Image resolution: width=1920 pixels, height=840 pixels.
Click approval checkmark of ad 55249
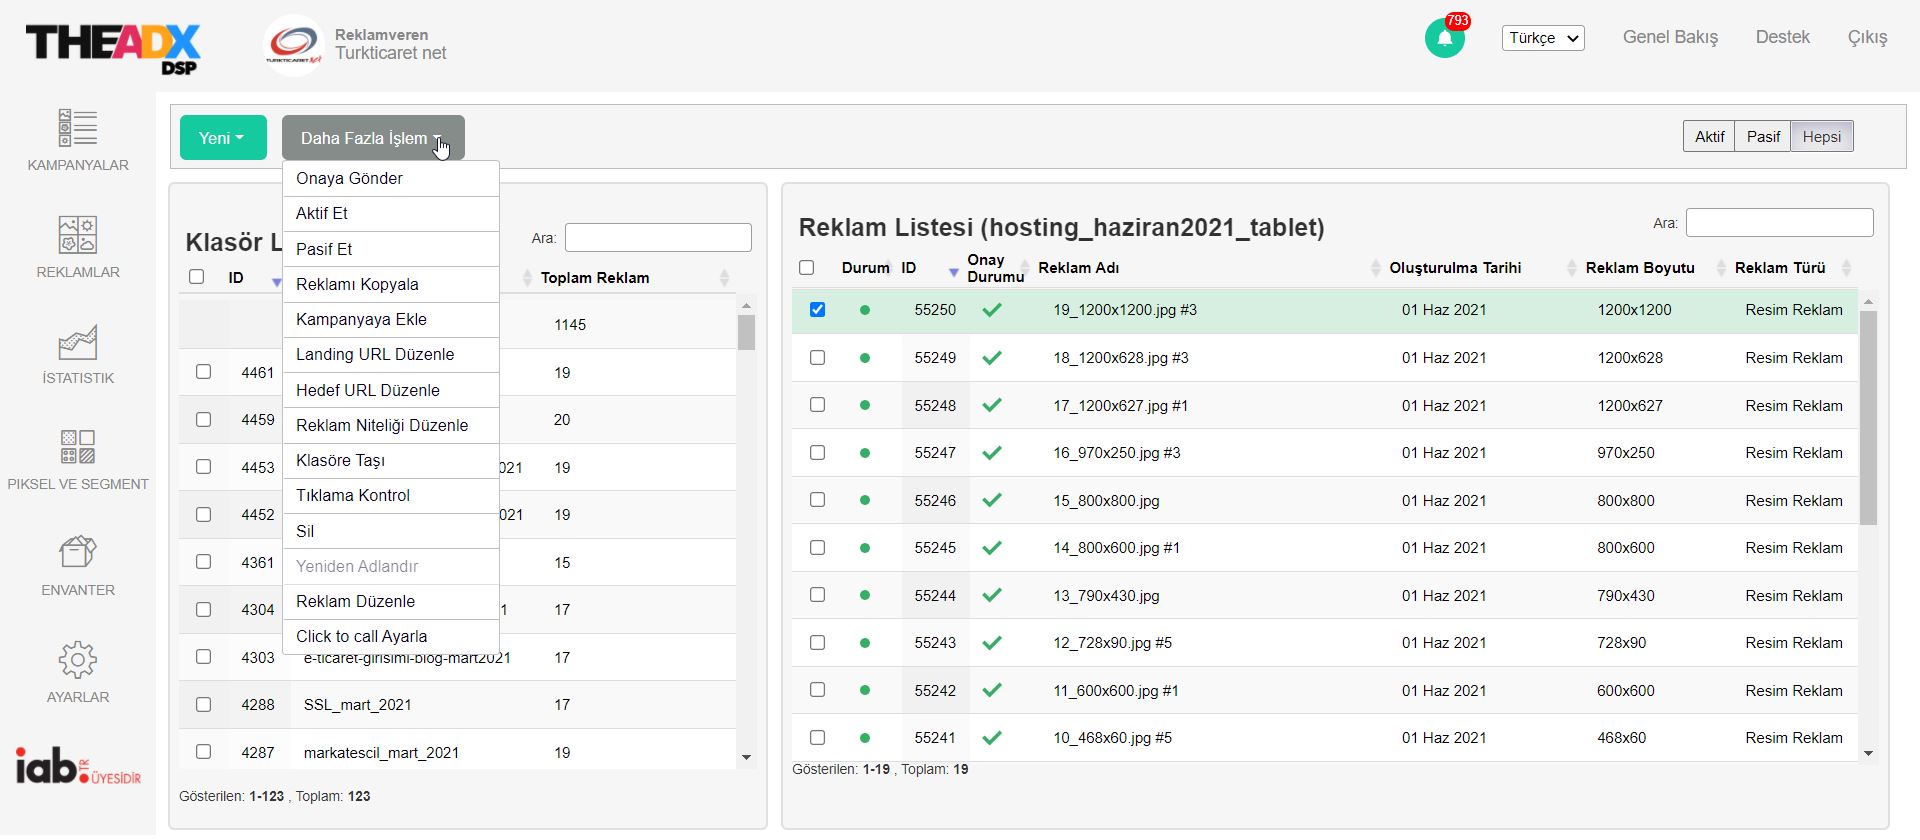click(992, 358)
